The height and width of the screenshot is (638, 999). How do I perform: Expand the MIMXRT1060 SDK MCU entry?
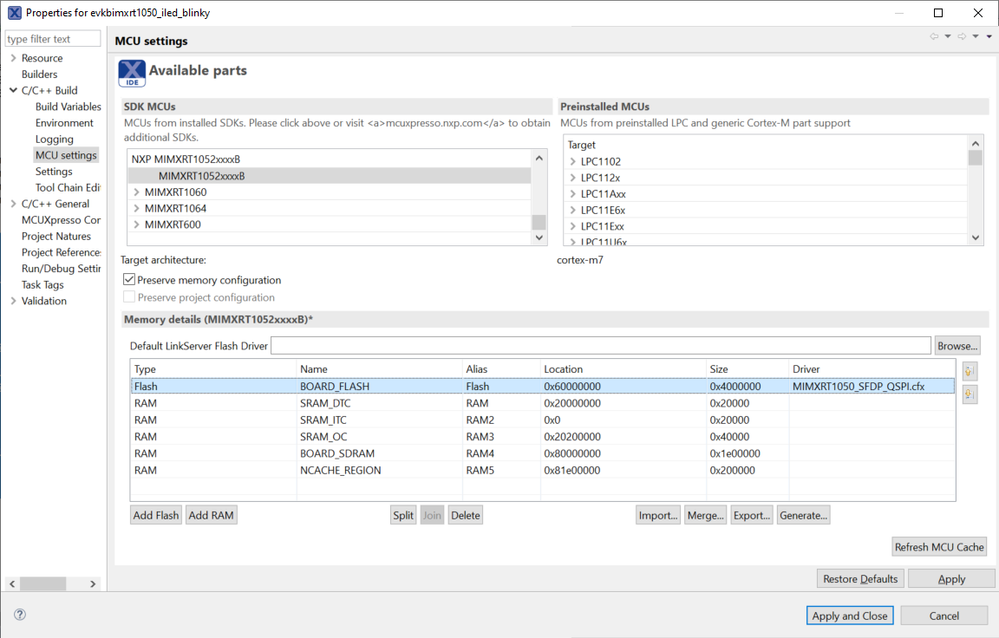tap(136, 192)
